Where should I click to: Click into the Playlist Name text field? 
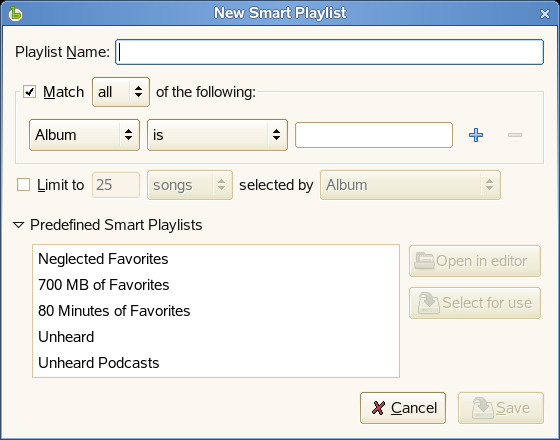[329, 52]
